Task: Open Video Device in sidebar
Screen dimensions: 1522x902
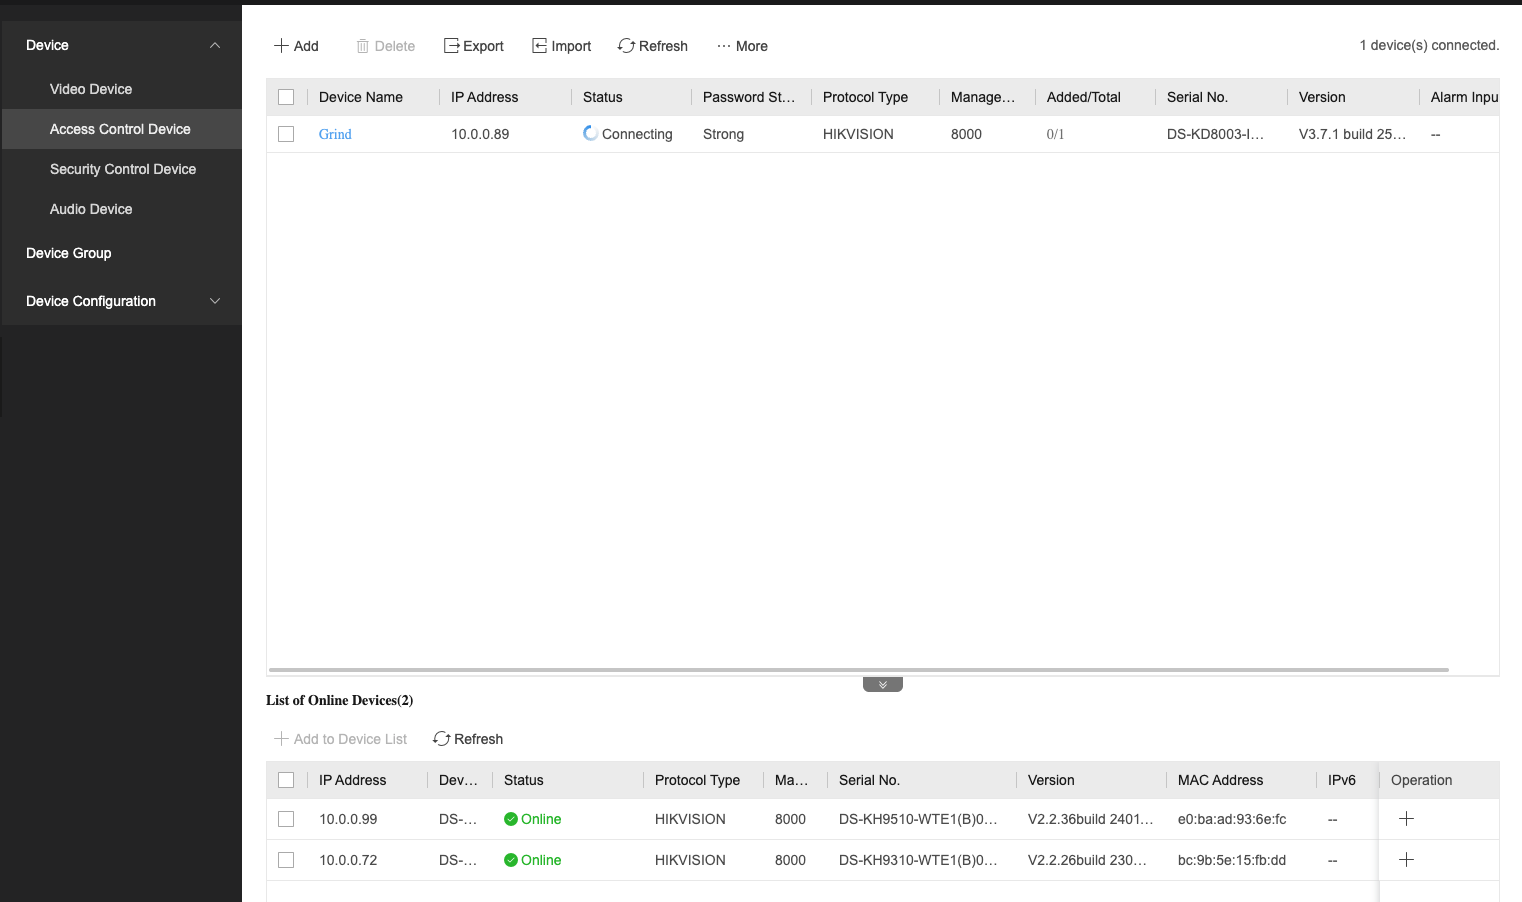Action: coord(91,89)
